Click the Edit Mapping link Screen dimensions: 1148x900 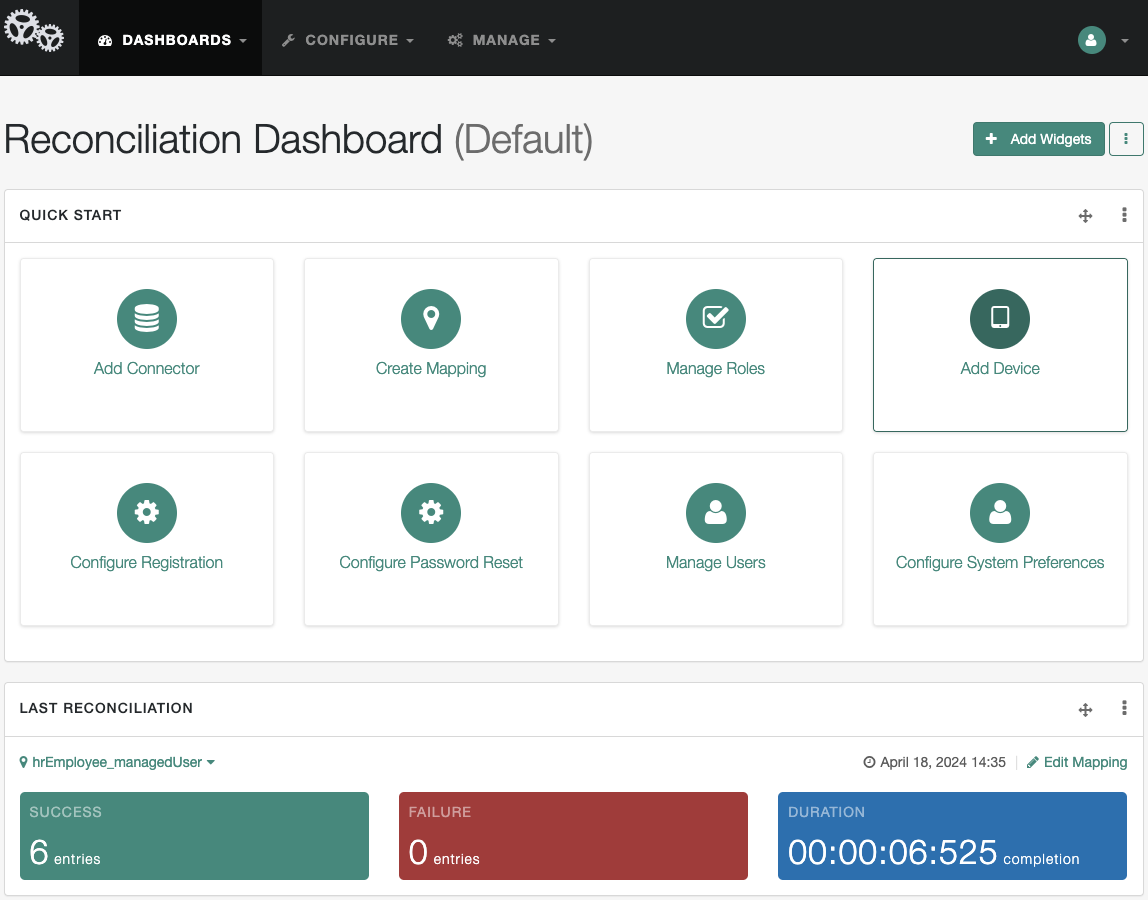tap(1077, 762)
